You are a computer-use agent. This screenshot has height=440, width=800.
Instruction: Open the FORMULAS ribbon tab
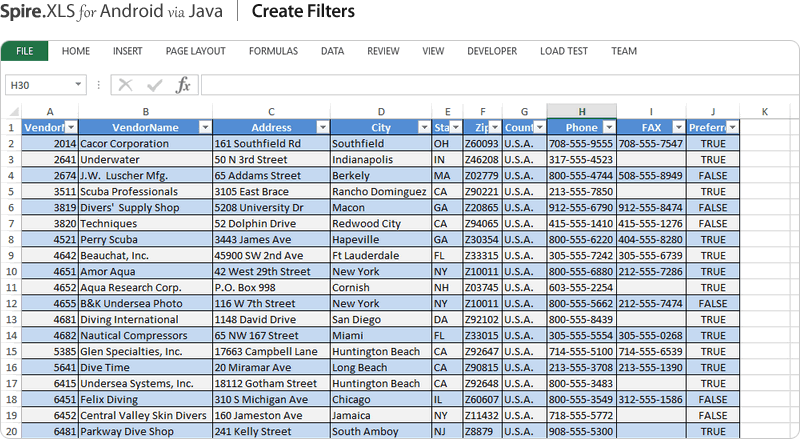click(273, 51)
